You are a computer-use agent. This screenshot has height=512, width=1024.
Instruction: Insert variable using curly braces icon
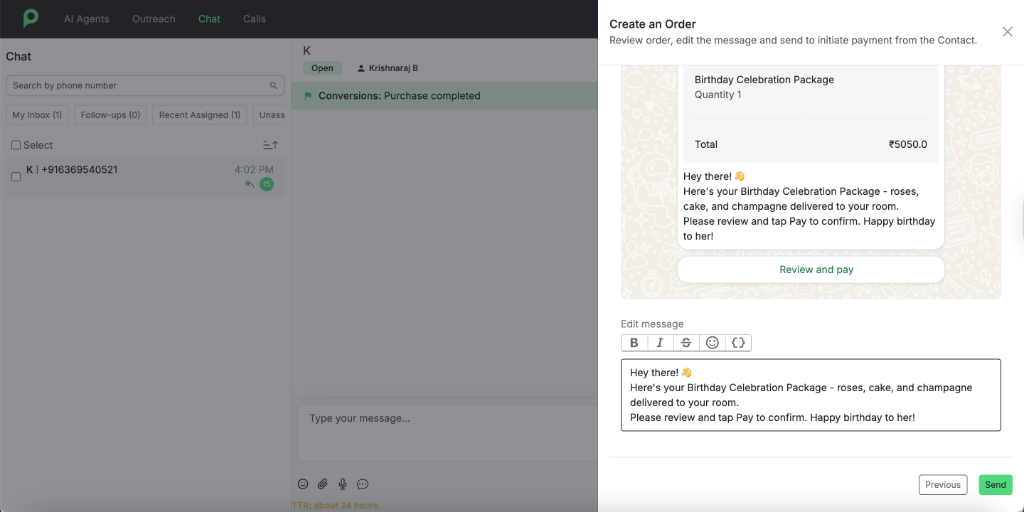(x=738, y=343)
